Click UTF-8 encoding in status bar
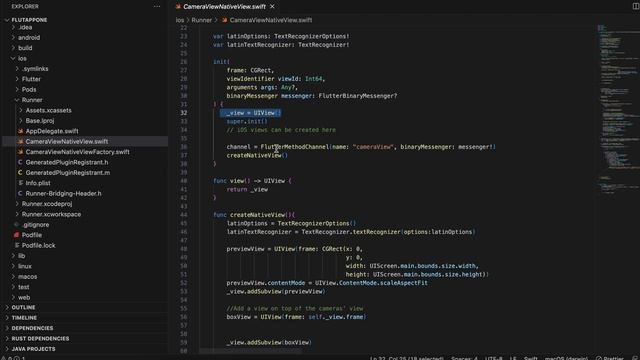 coord(493,358)
